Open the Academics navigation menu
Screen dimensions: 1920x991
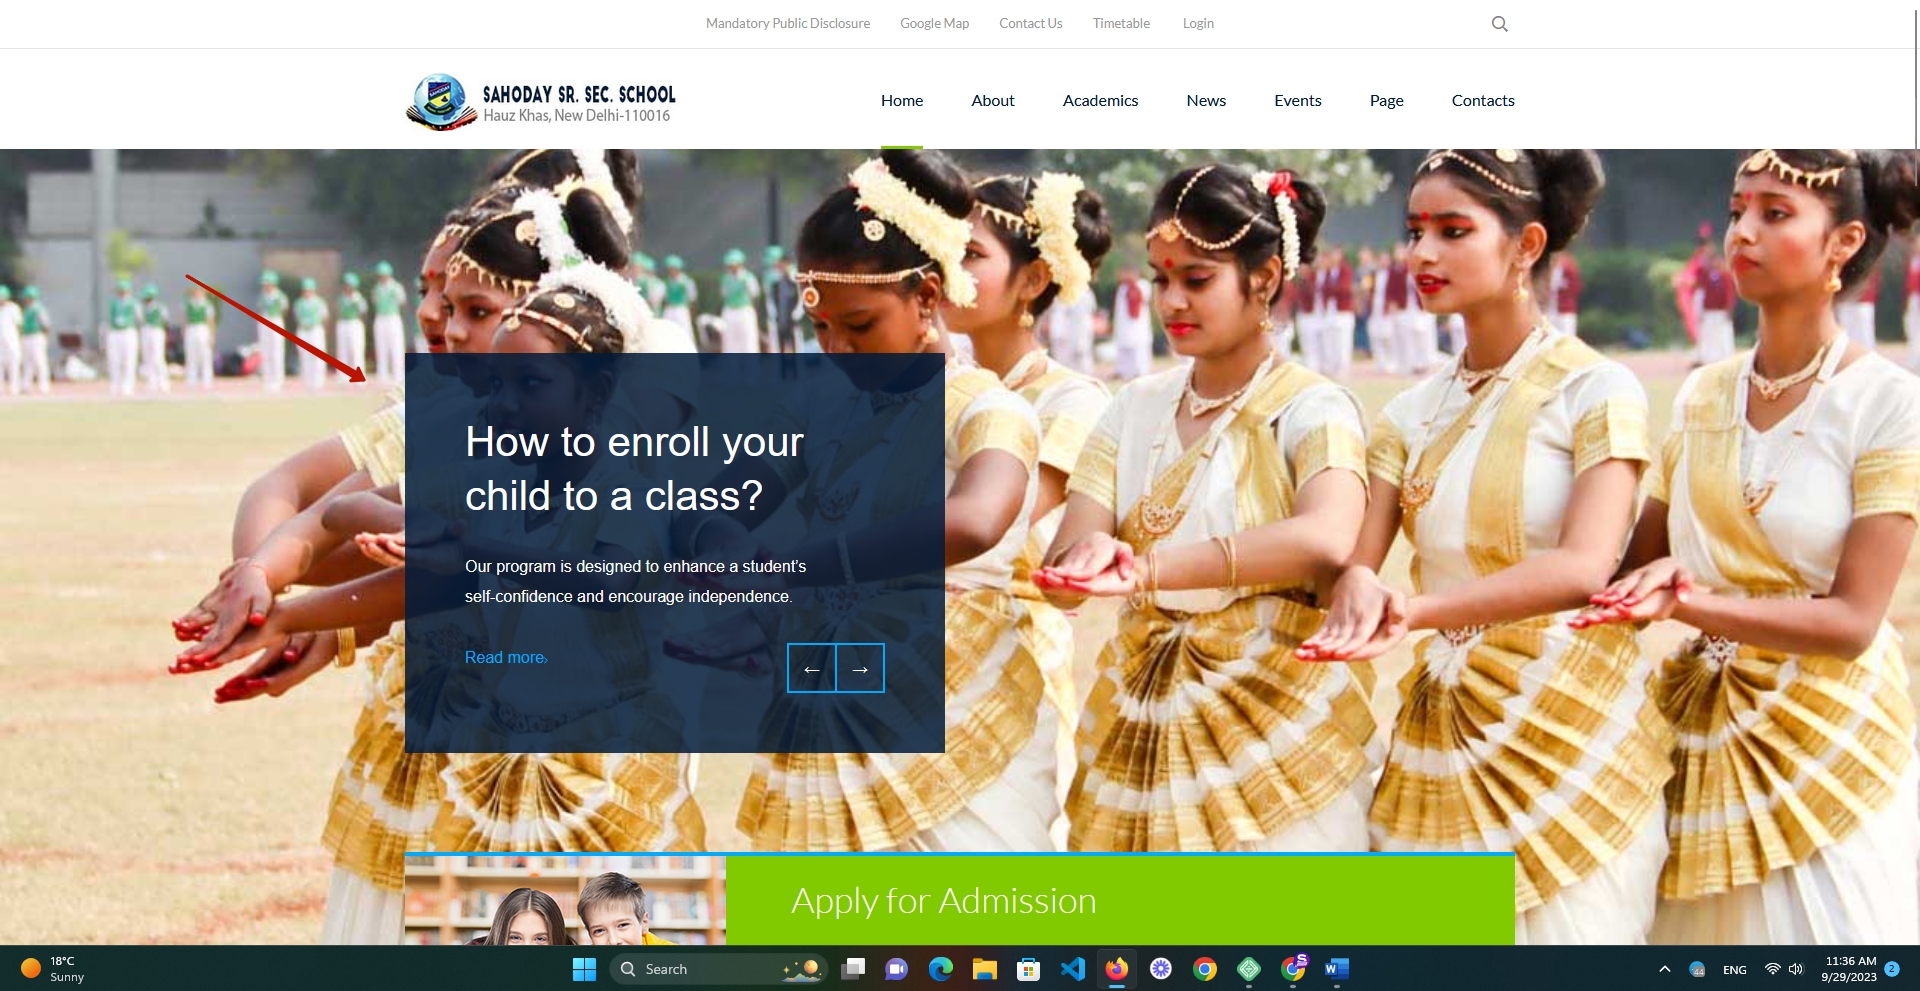click(1100, 100)
